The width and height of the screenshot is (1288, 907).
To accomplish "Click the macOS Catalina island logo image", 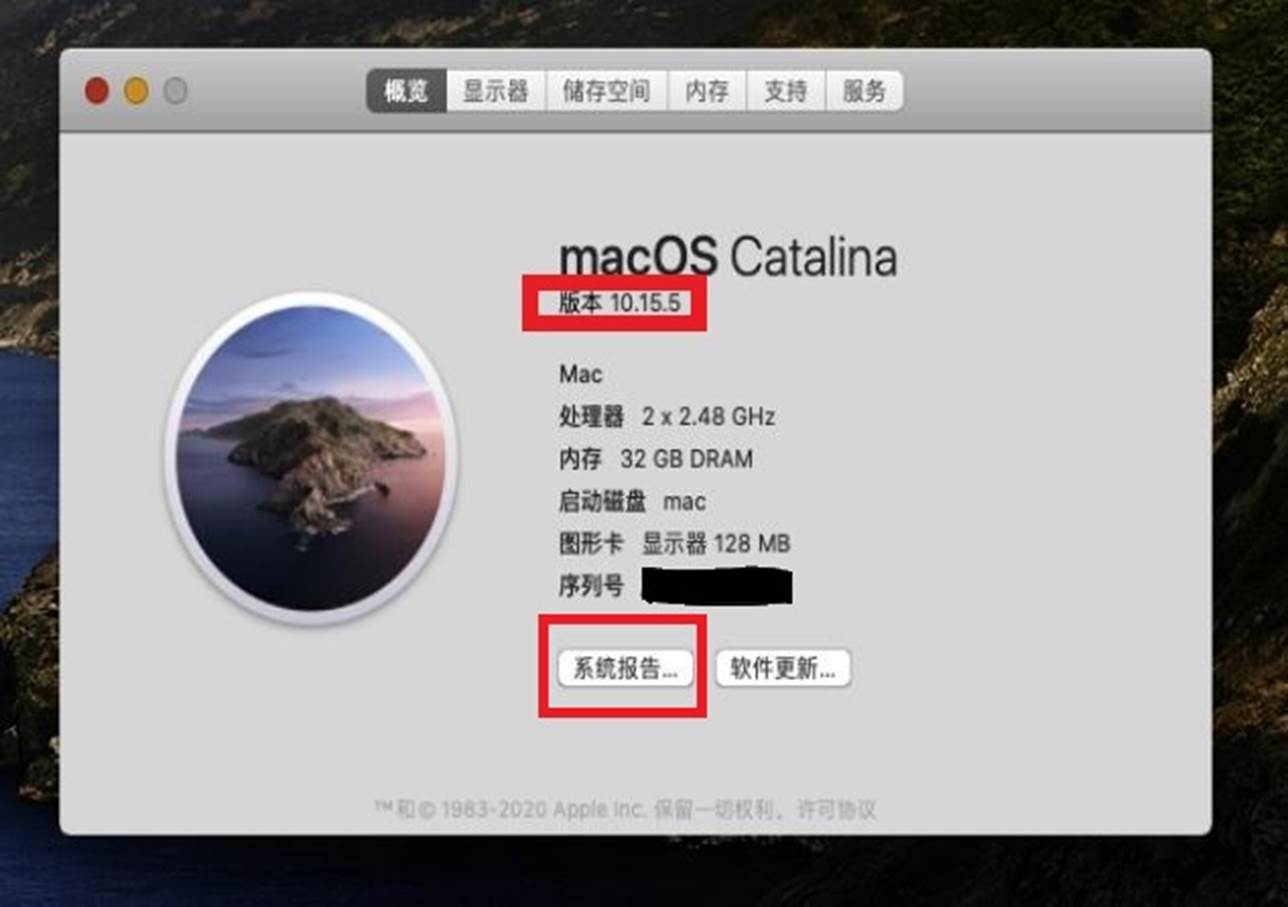I will pyautogui.click(x=311, y=460).
